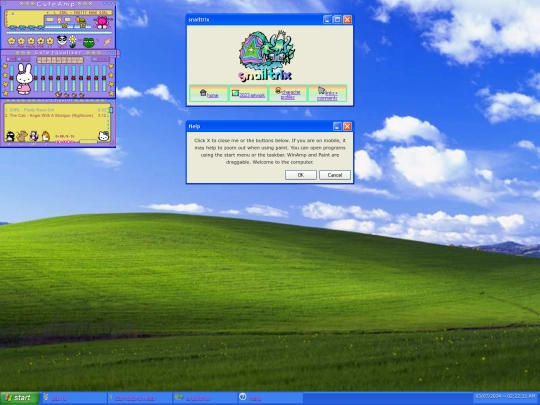Click the Hello Kitty icon in the playlist
Viewport: 540px width, 405px height.
(104, 136)
